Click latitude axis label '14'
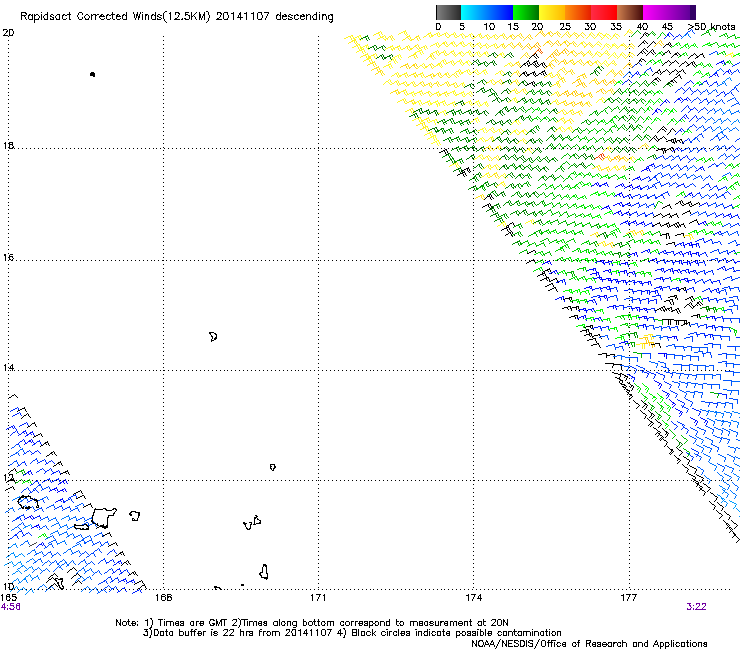The height and width of the screenshot is (650, 740). [8, 367]
